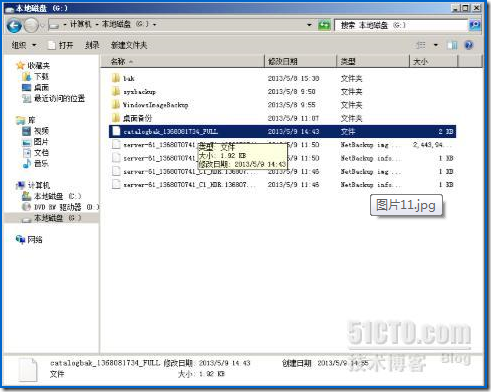The height and width of the screenshot is (392, 491).
Task: Click the Back navigation arrow button
Action: pos(14,25)
